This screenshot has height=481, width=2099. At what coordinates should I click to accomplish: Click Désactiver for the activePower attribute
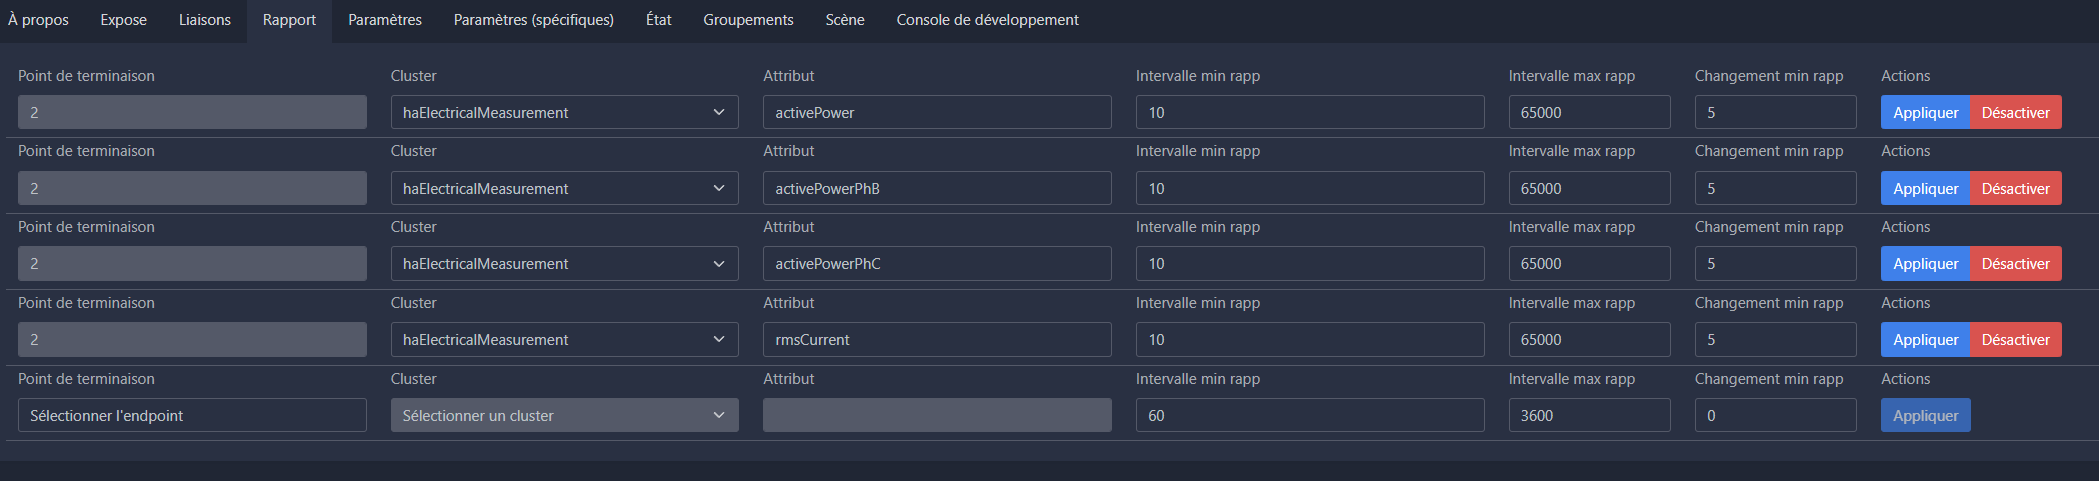(2015, 113)
